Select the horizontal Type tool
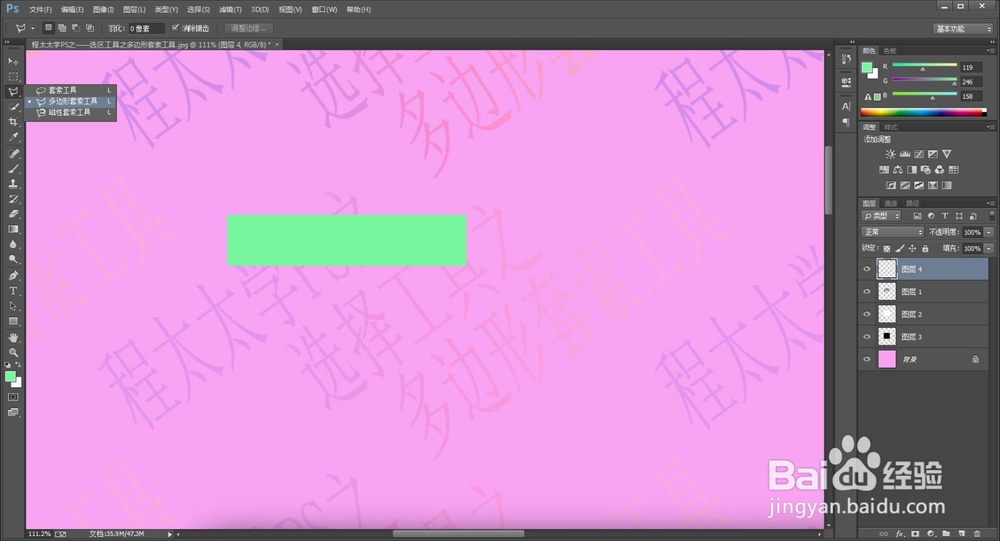 point(13,291)
